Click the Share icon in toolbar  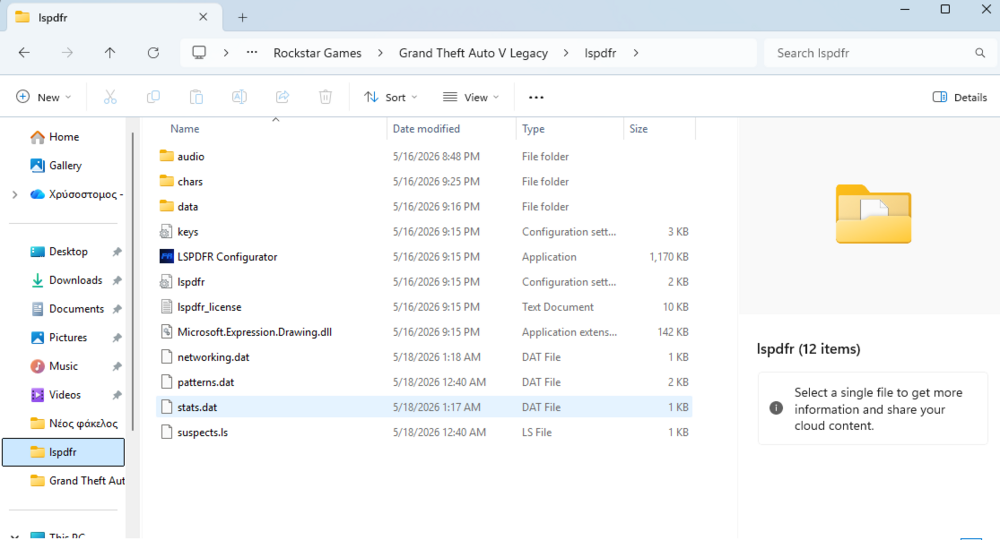[x=283, y=97]
